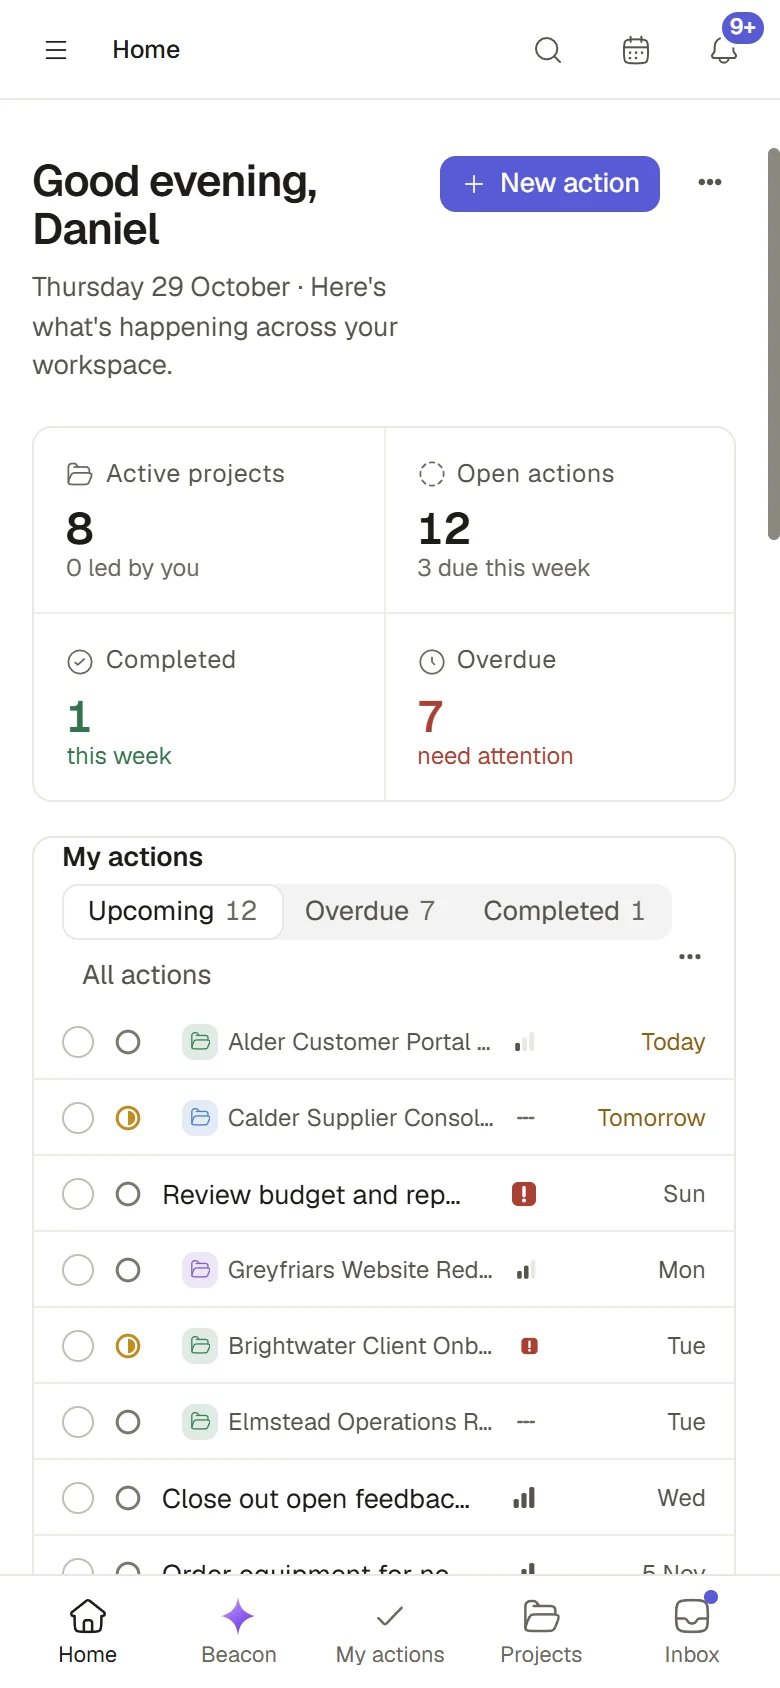
Task: Open Calder Supplier Consol... action title
Action: click(360, 1118)
